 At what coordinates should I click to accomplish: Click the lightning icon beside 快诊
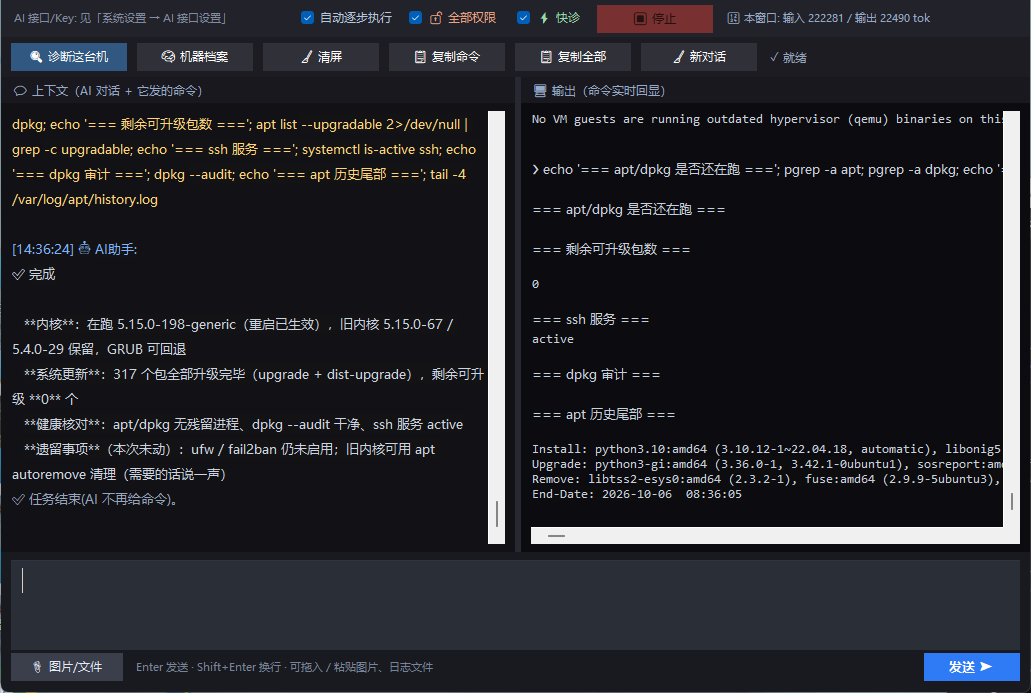tap(544, 18)
